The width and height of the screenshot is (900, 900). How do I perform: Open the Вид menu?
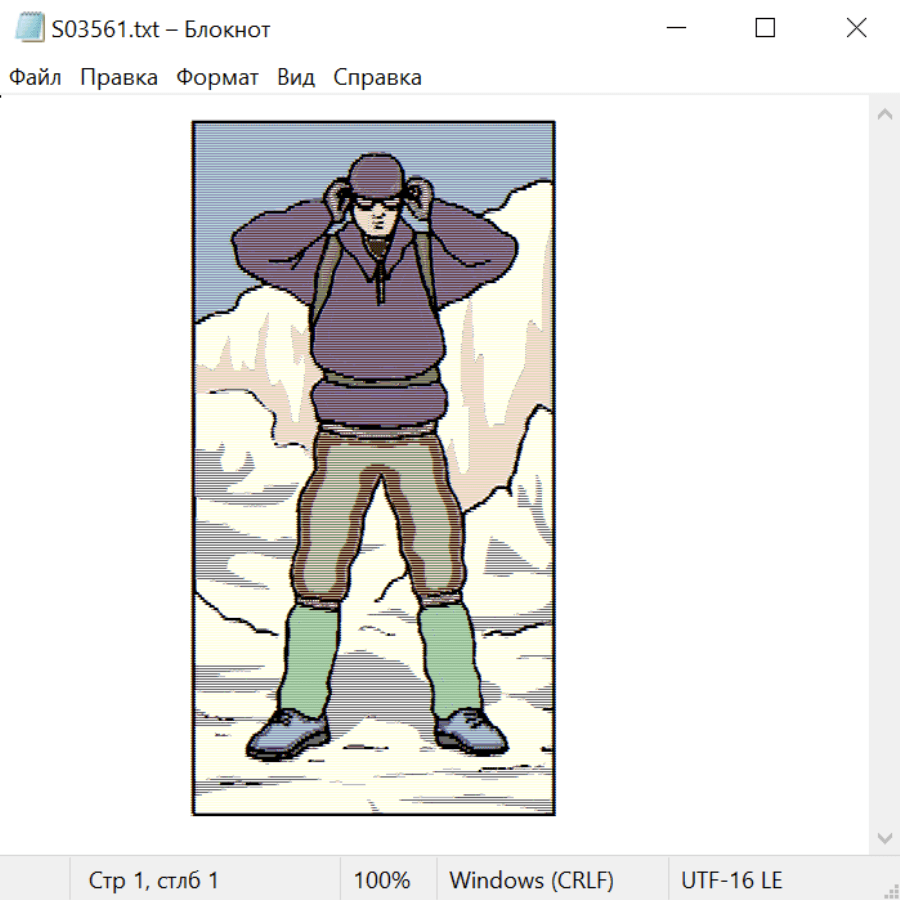pyautogui.click(x=295, y=78)
